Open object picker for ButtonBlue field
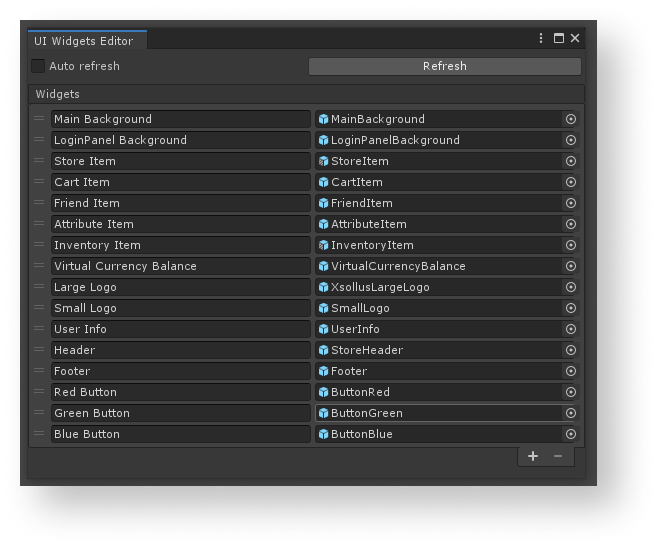Viewport: 657px width, 546px height. pos(571,434)
